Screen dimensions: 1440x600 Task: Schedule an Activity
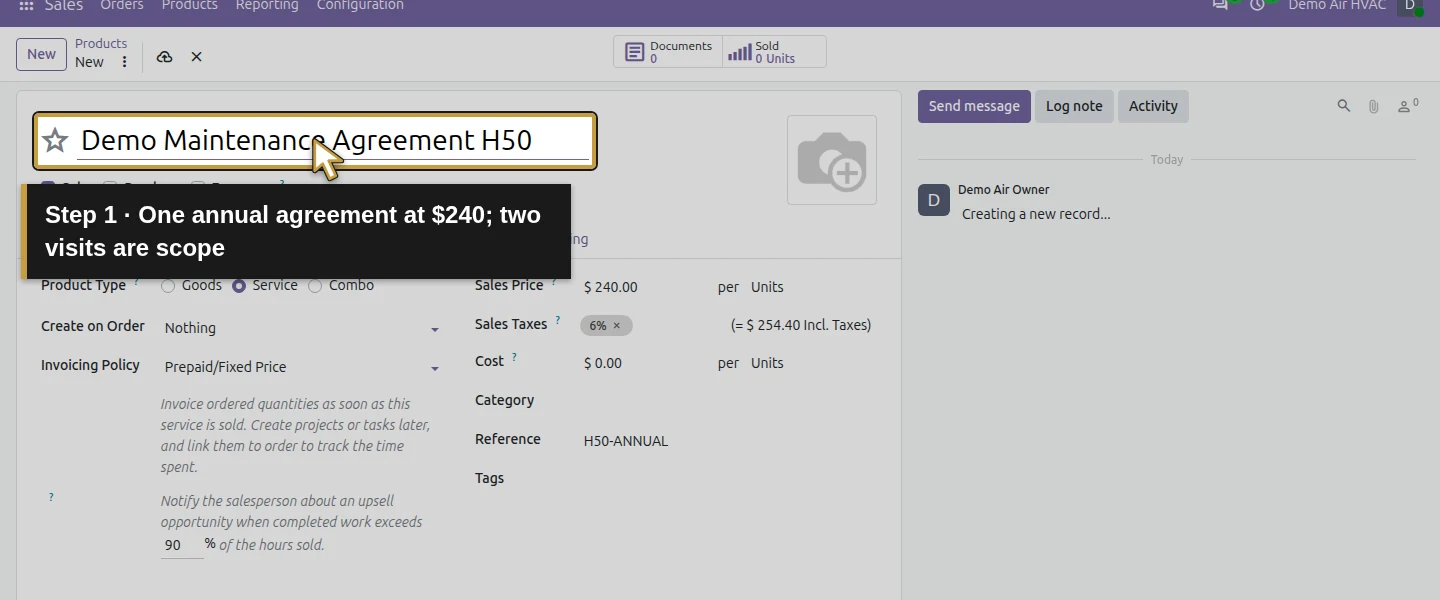click(1153, 106)
